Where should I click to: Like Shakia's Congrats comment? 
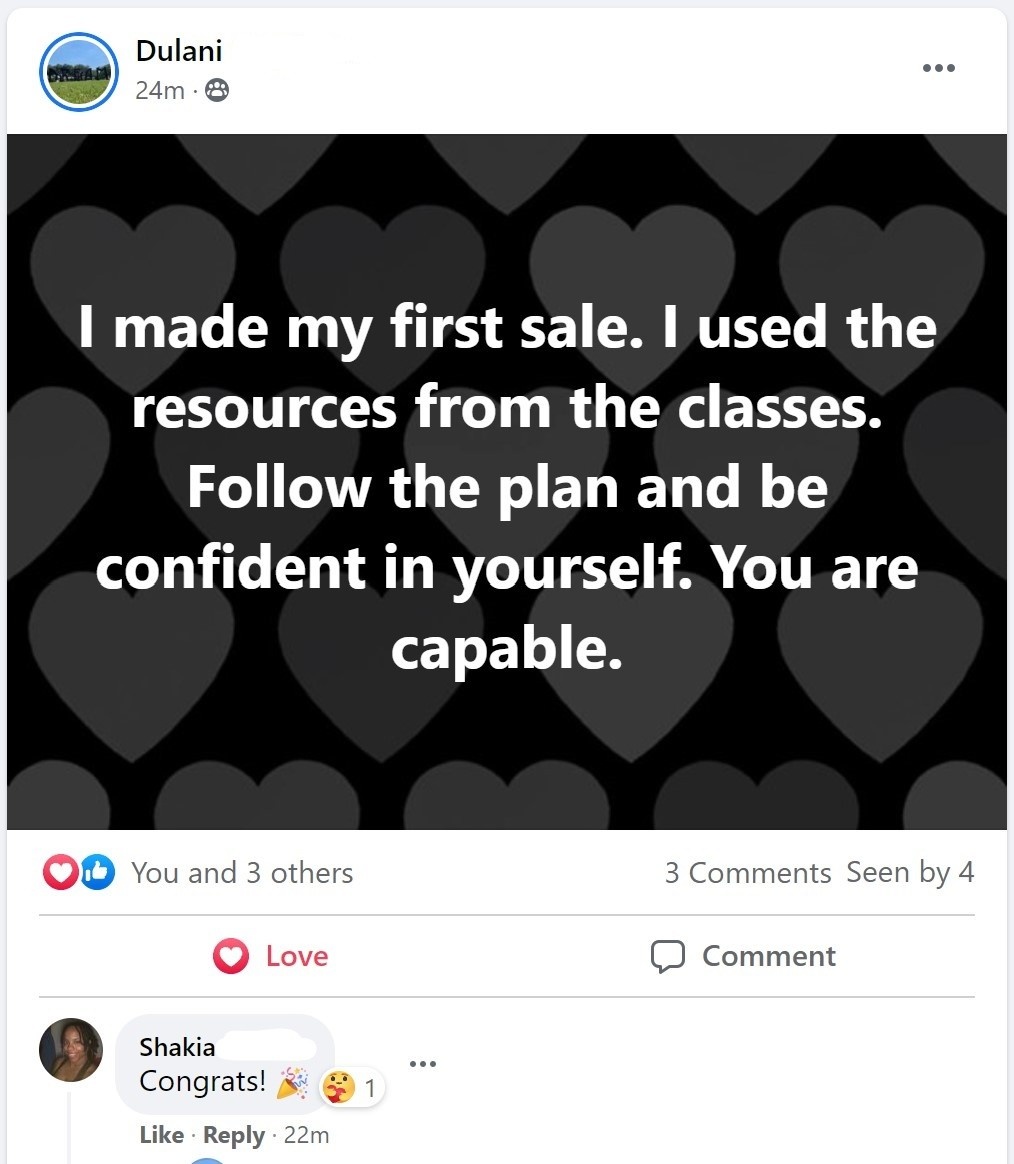162,1135
